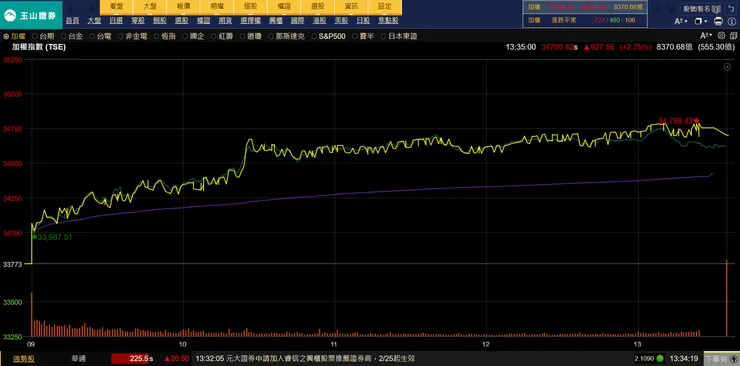Click the printer icon
Viewport: 740px width, 366px height.
click(x=718, y=21)
